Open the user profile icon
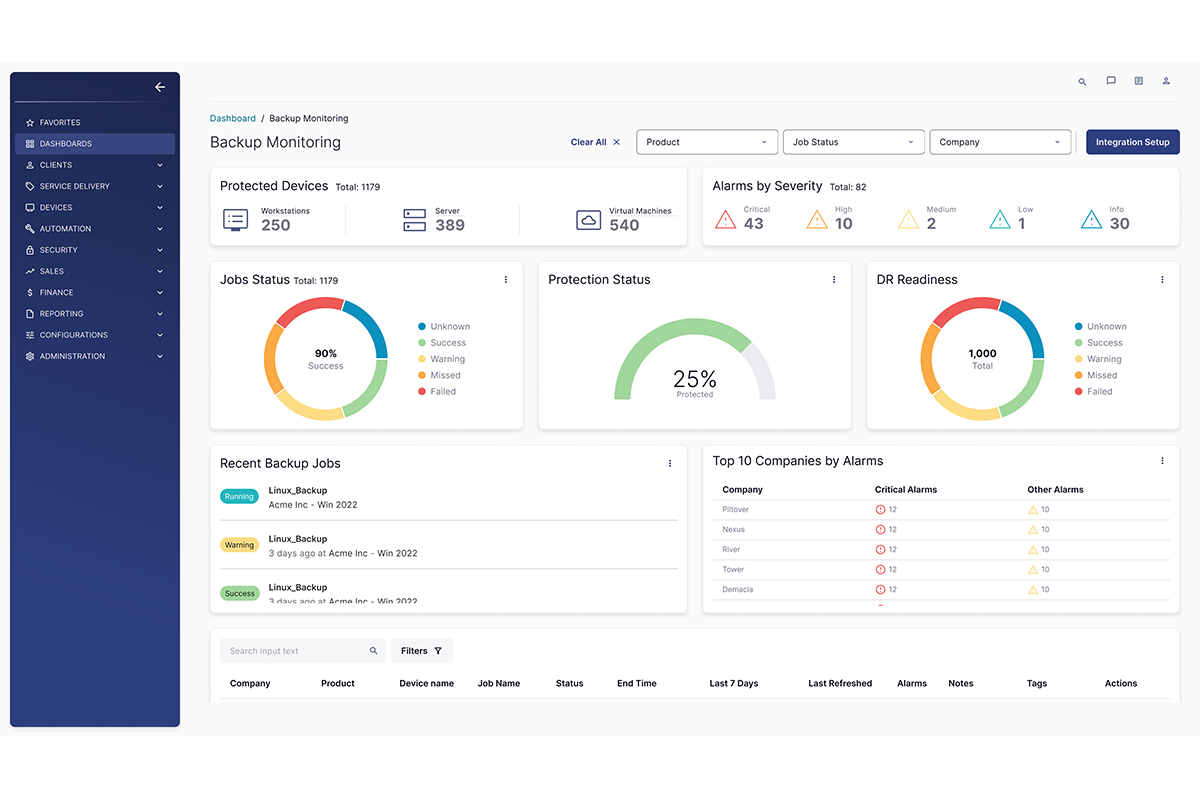Image resolution: width=1200 pixels, height=800 pixels. click(1166, 81)
